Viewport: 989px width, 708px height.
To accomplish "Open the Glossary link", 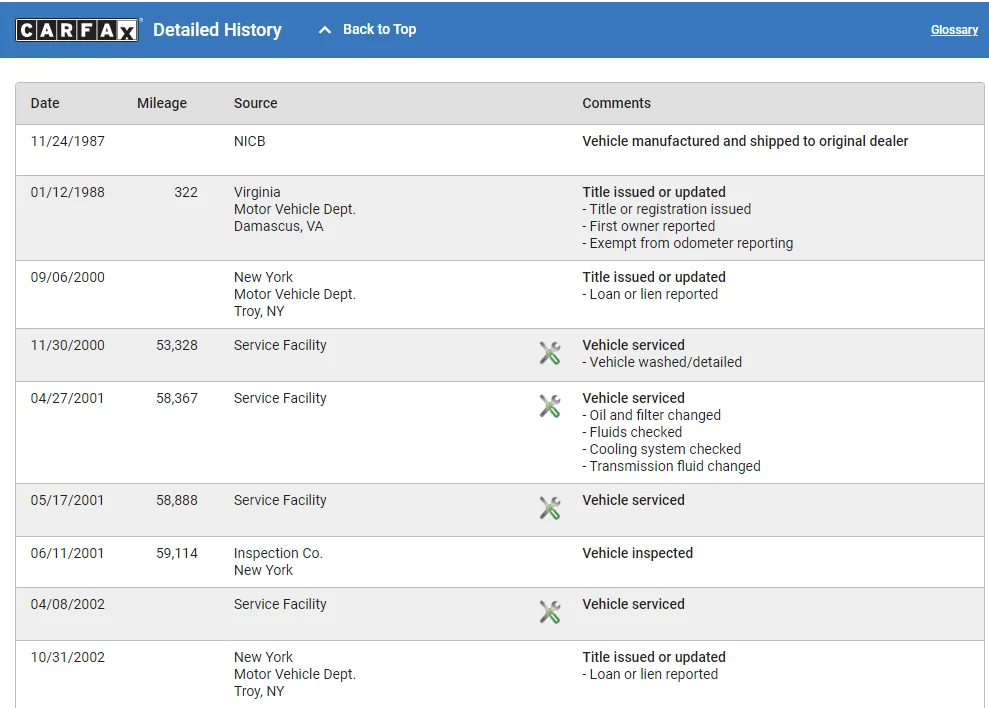I will click(x=954, y=30).
